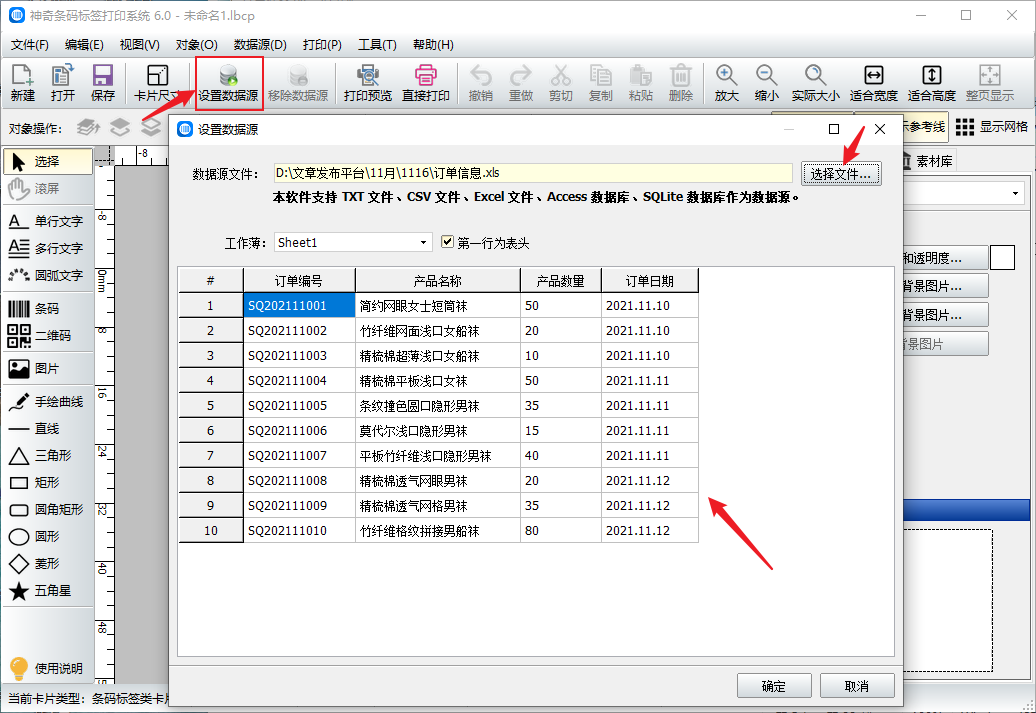Toggle 显示网格 show grid option
Image resolution: width=1036 pixels, height=713 pixels.
(x=992, y=127)
